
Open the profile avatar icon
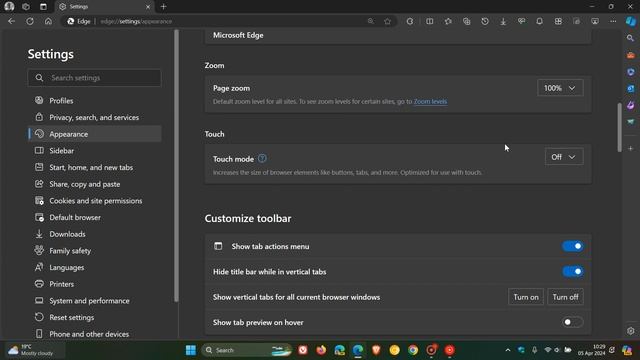pyautogui.click(x=9, y=7)
